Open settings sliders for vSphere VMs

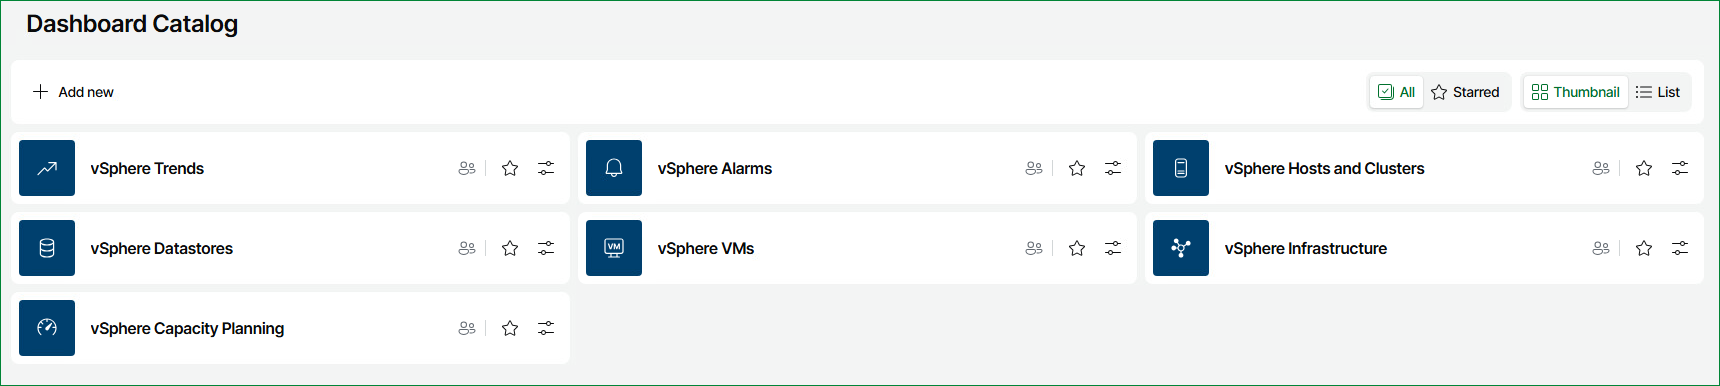[1113, 248]
